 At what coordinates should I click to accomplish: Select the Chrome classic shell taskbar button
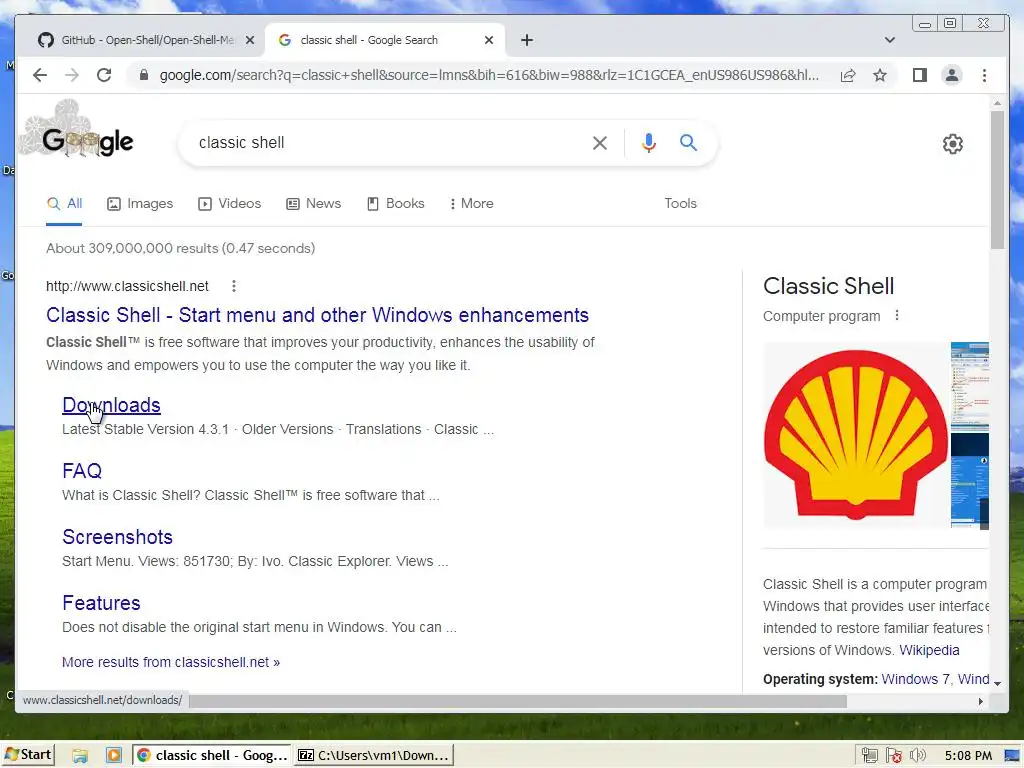[212, 756]
